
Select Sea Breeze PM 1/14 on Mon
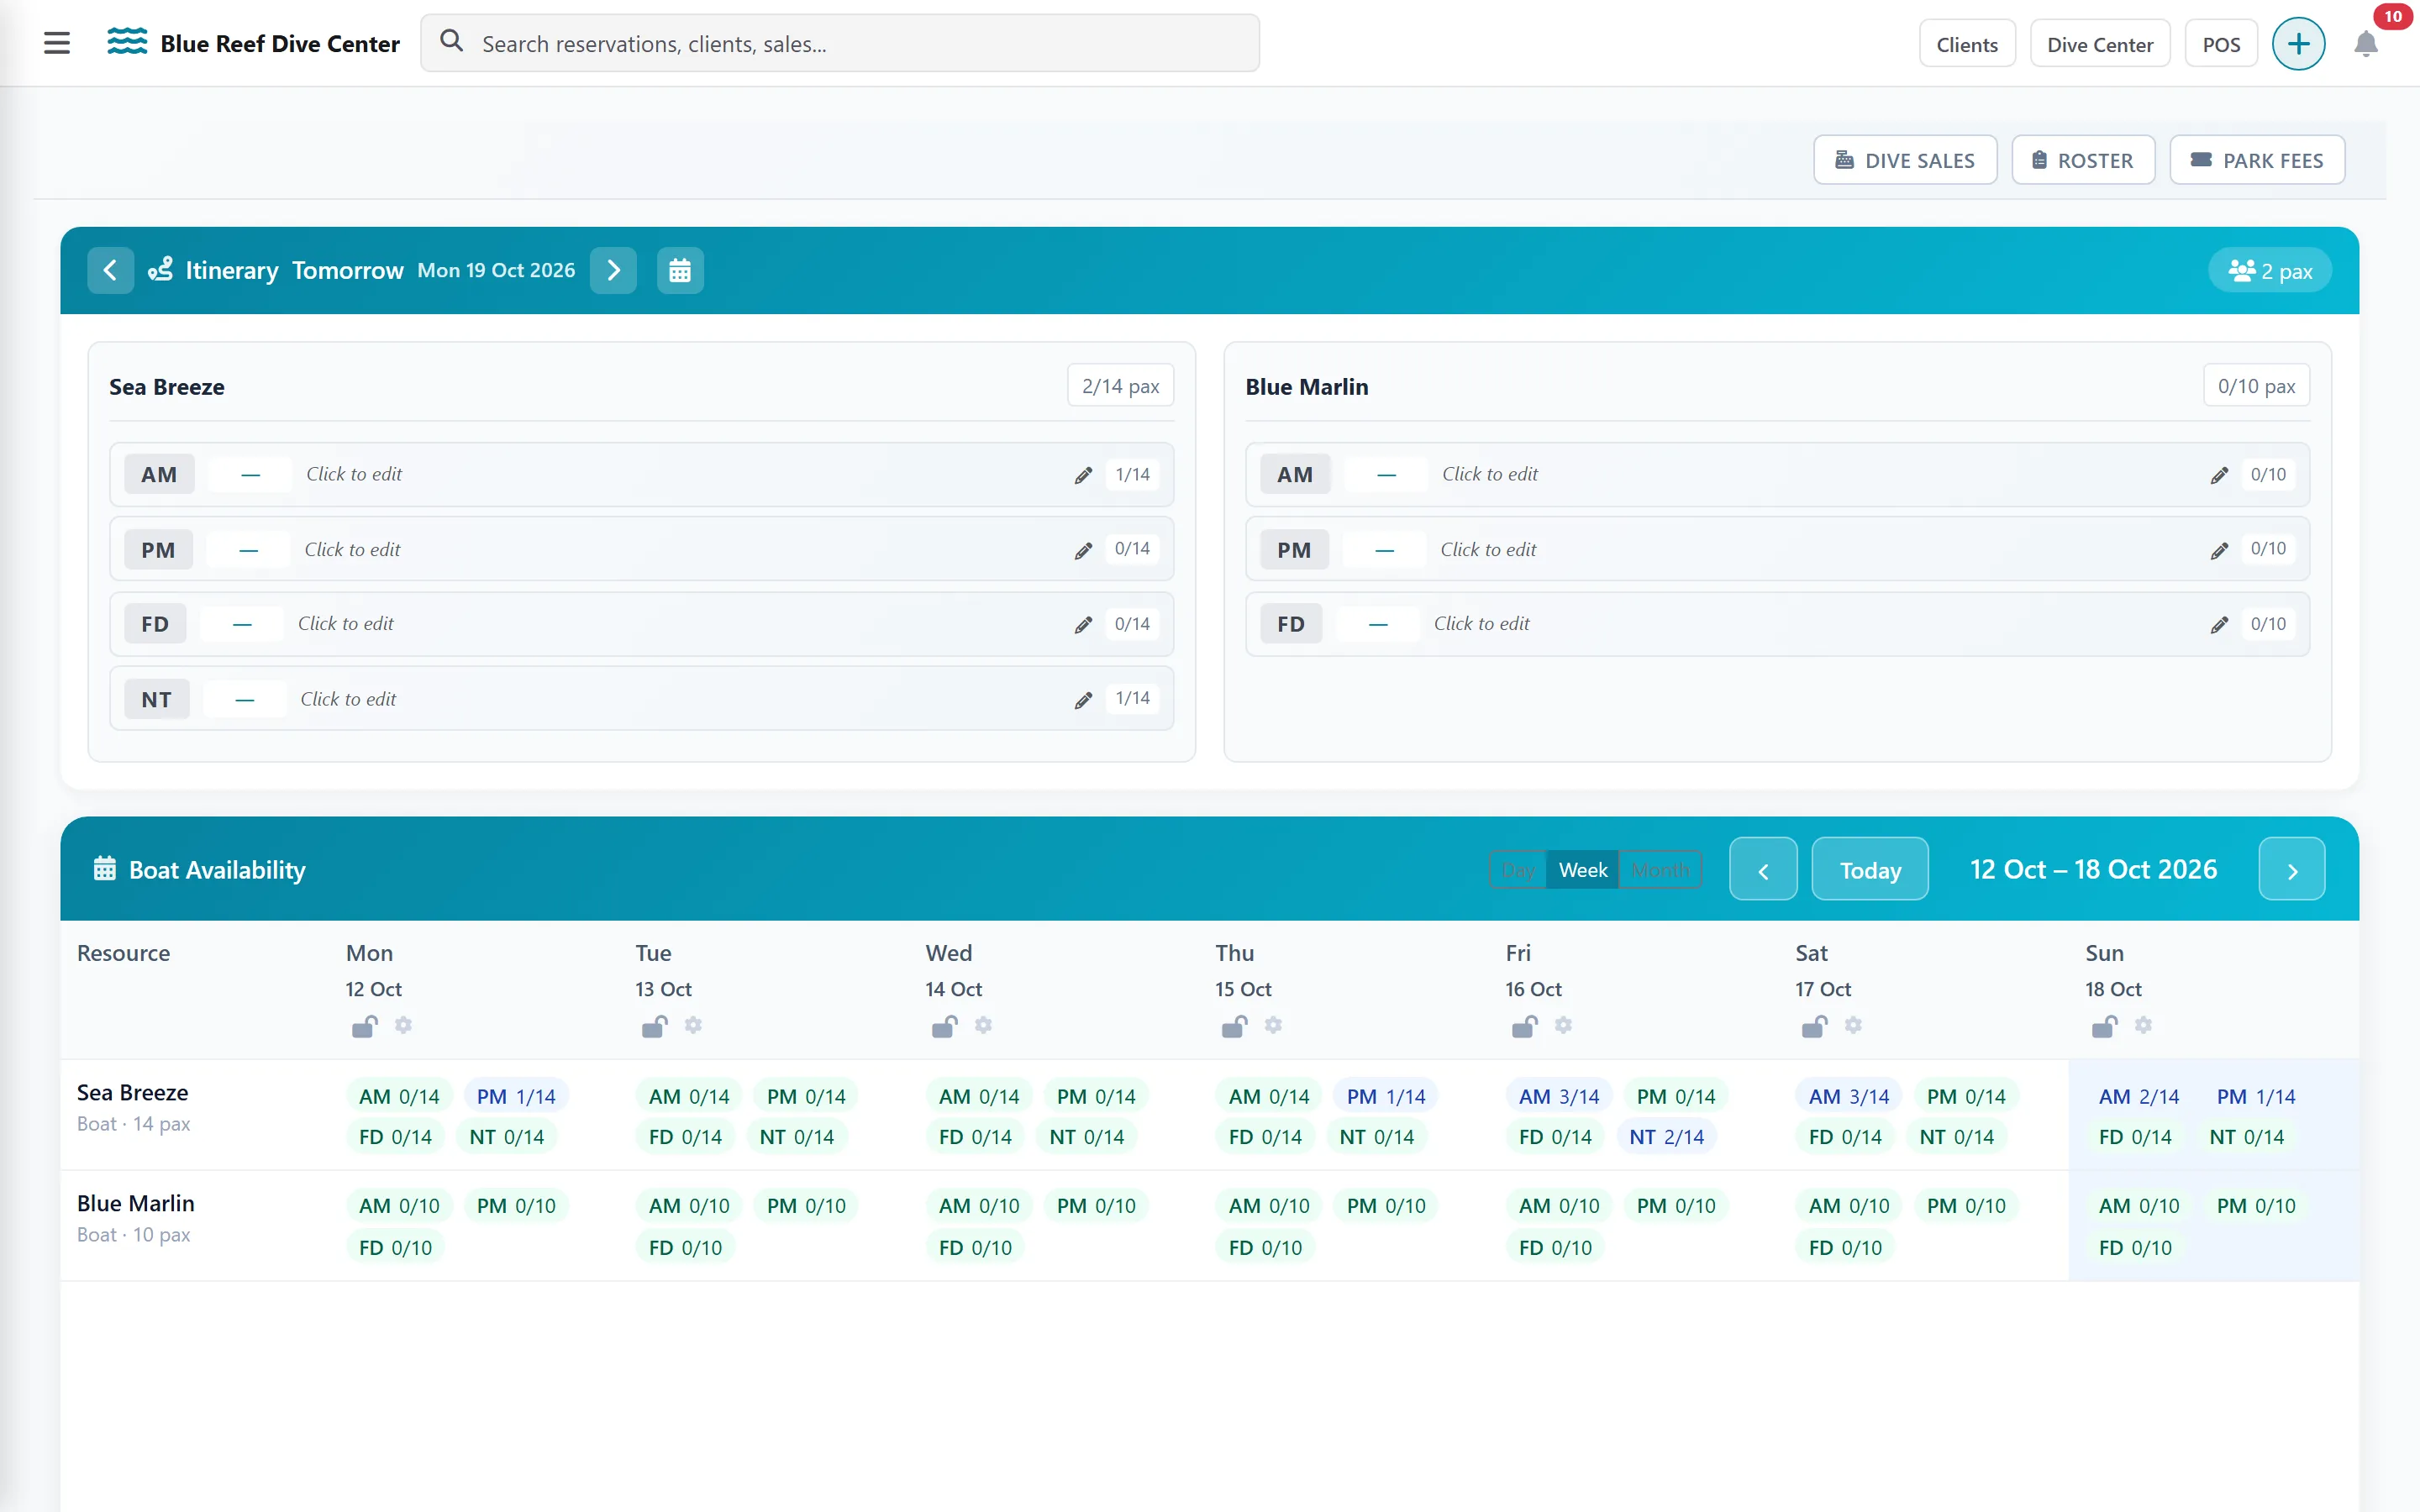tap(516, 1096)
